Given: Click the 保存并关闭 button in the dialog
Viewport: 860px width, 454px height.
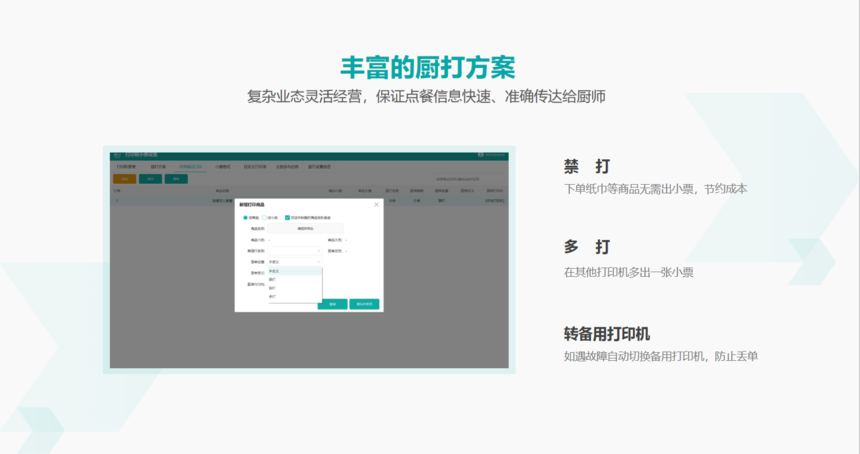Looking at the screenshot, I should 364,304.
